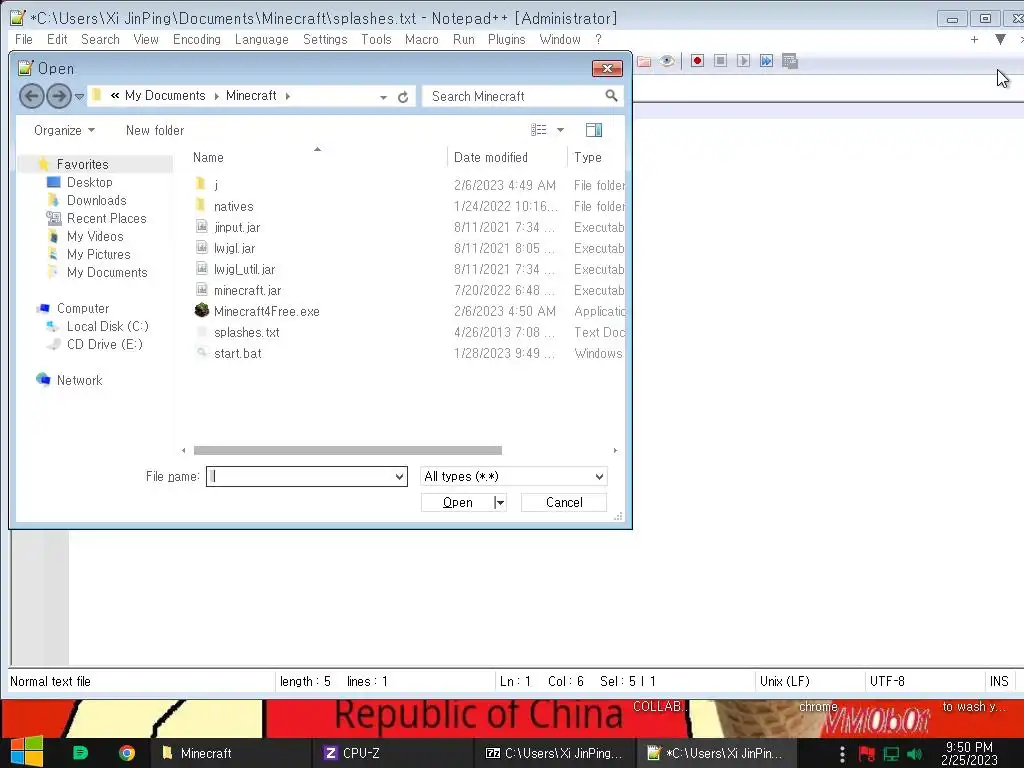Screen dimensions: 1024x768
Task: Cancel the Open dialog
Action: pos(564,502)
